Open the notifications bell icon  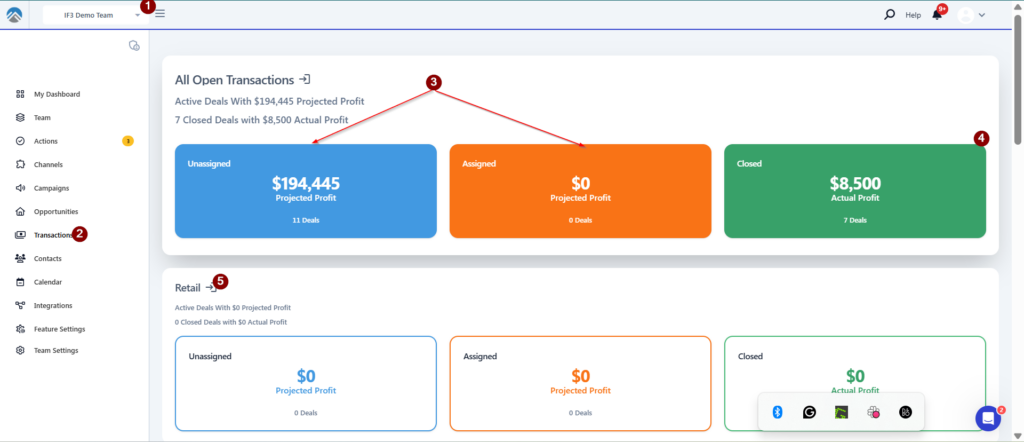point(937,14)
